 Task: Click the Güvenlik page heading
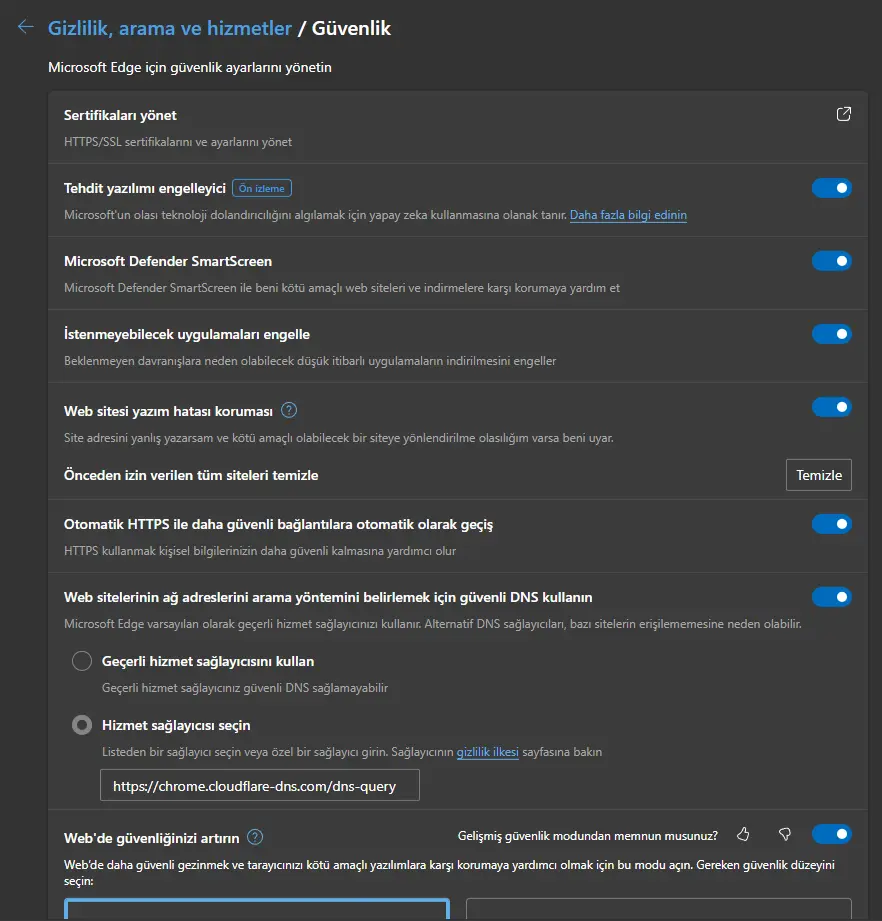pyautogui.click(x=351, y=28)
